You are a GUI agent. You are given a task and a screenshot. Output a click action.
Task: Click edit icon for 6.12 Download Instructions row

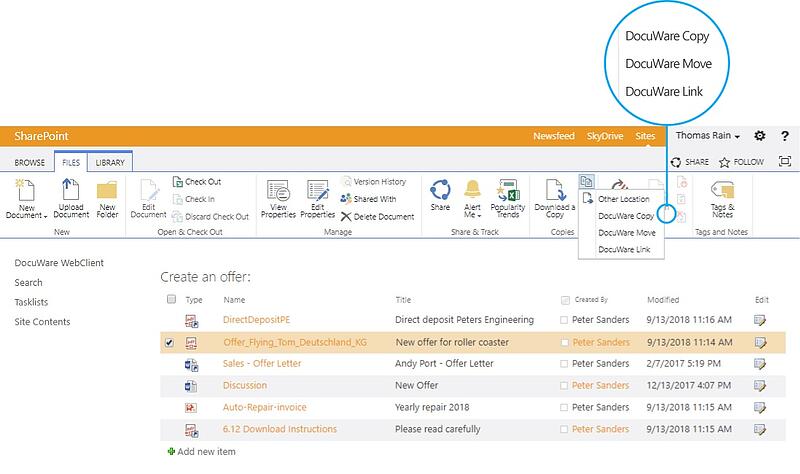point(760,430)
